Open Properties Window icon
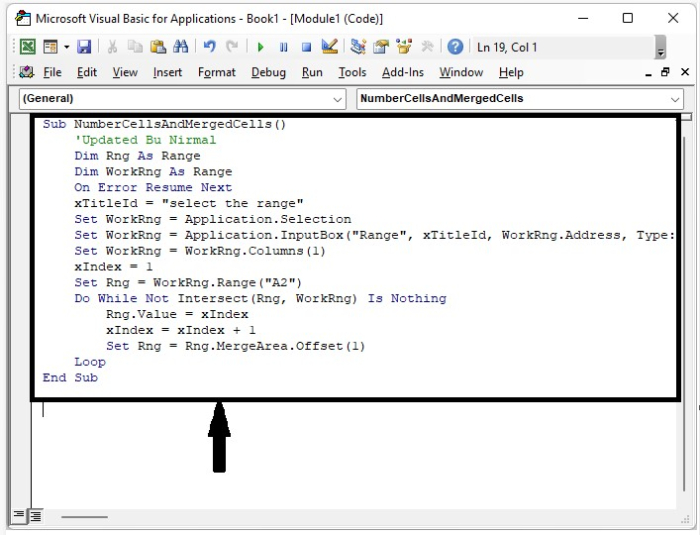700x535 pixels. point(381,46)
